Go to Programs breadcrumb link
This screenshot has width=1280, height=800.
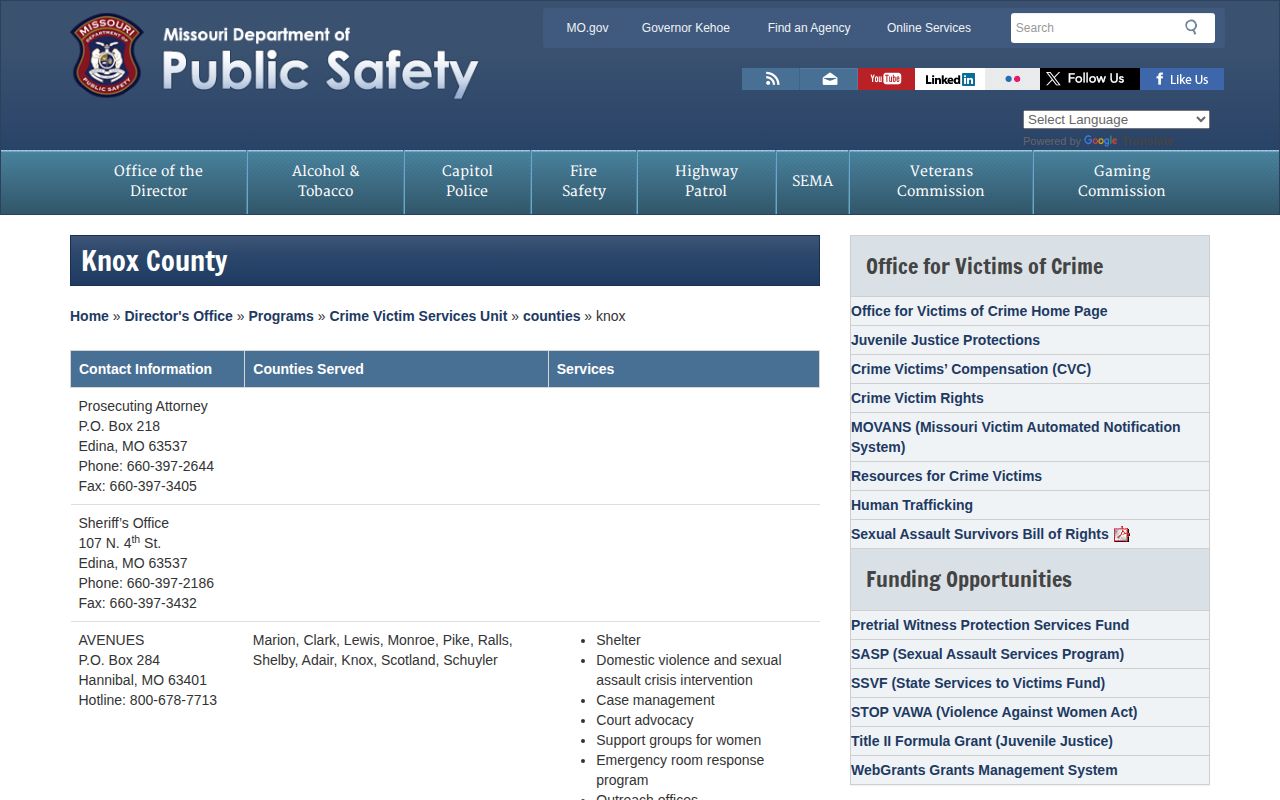point(281,316)
